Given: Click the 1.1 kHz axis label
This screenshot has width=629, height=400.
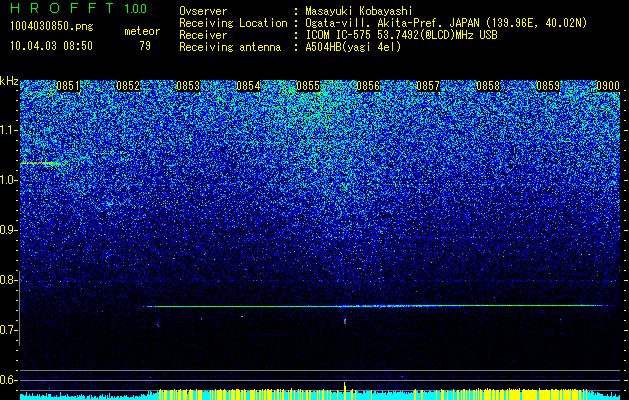Looking at the screenshot, I should click(8, 130).
